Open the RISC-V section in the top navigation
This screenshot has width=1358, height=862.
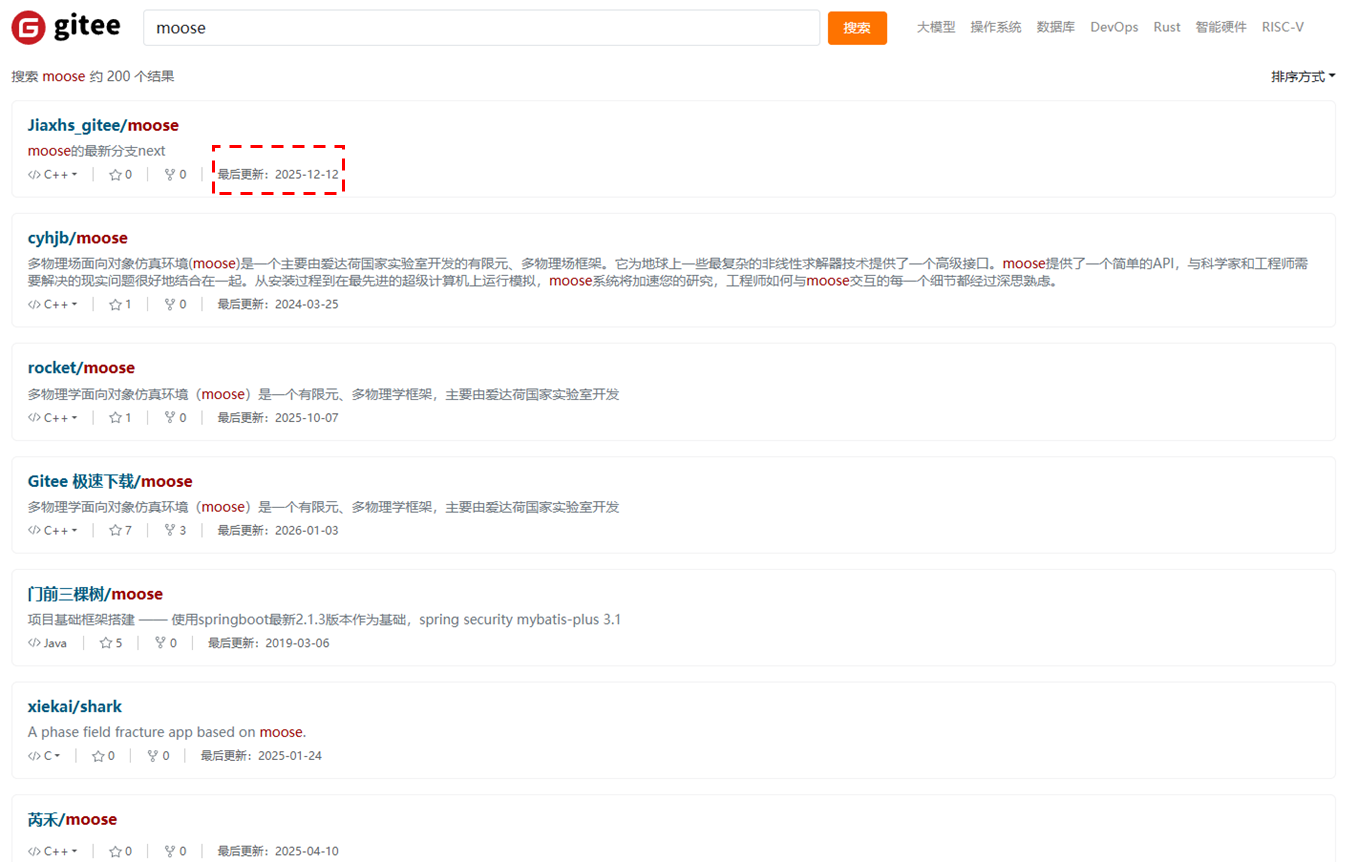coord(1283,27)
